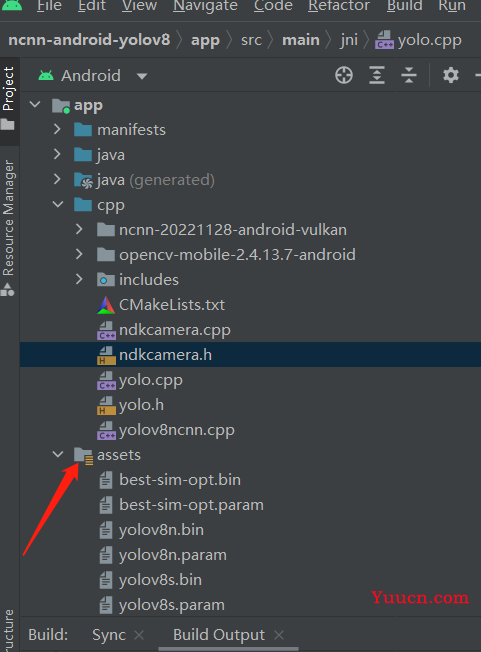
Task: Expand the manifests folder
Action: pos(58,130)
